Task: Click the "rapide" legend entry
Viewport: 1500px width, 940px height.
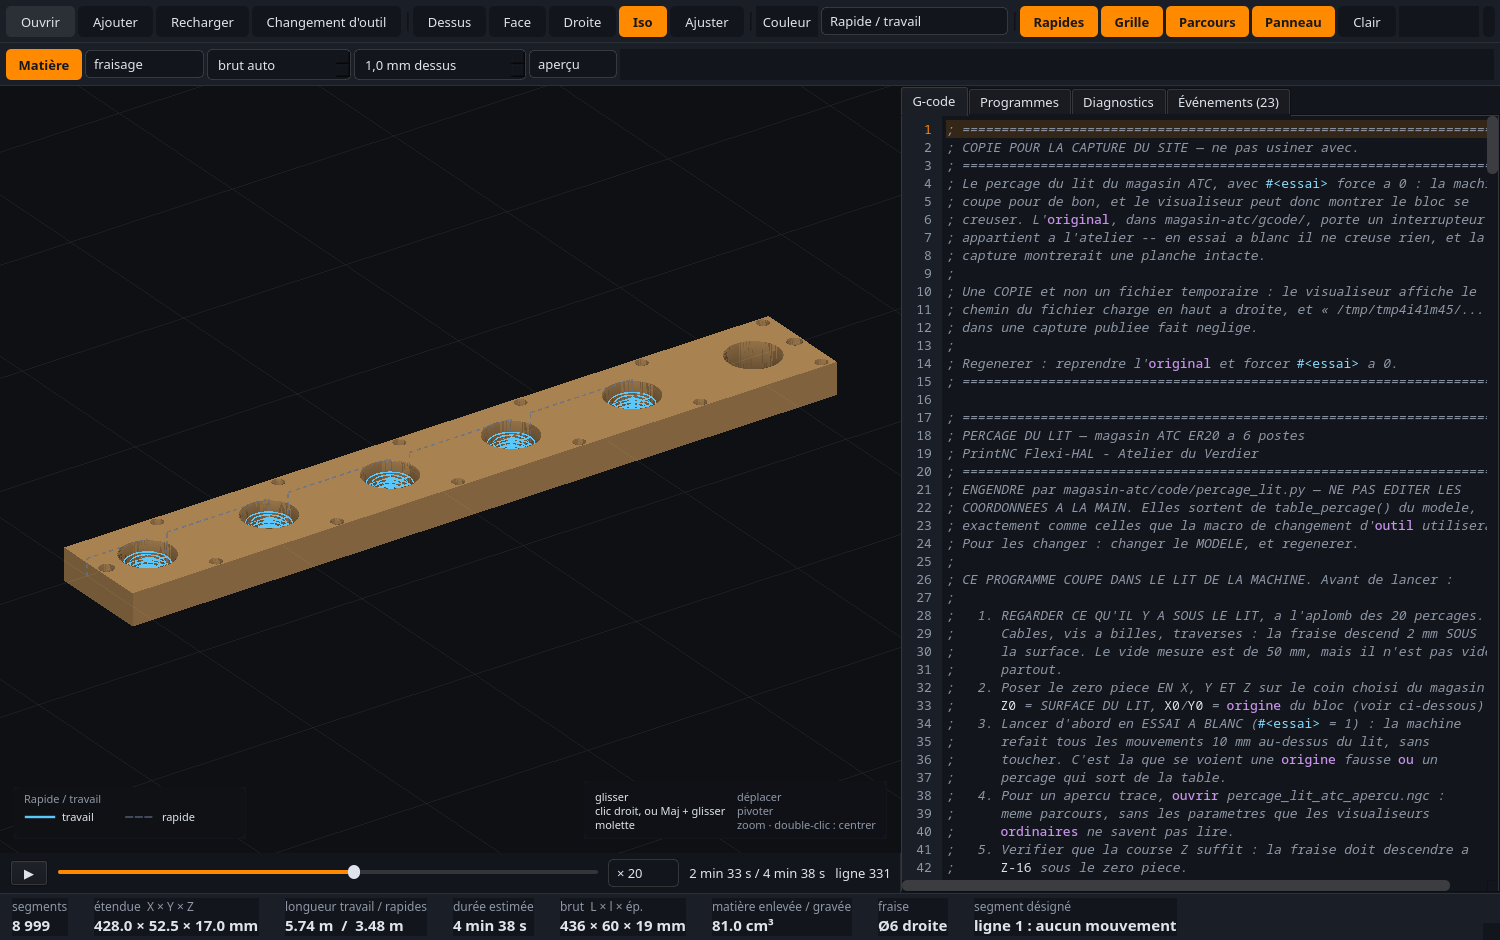Action: 160,817
